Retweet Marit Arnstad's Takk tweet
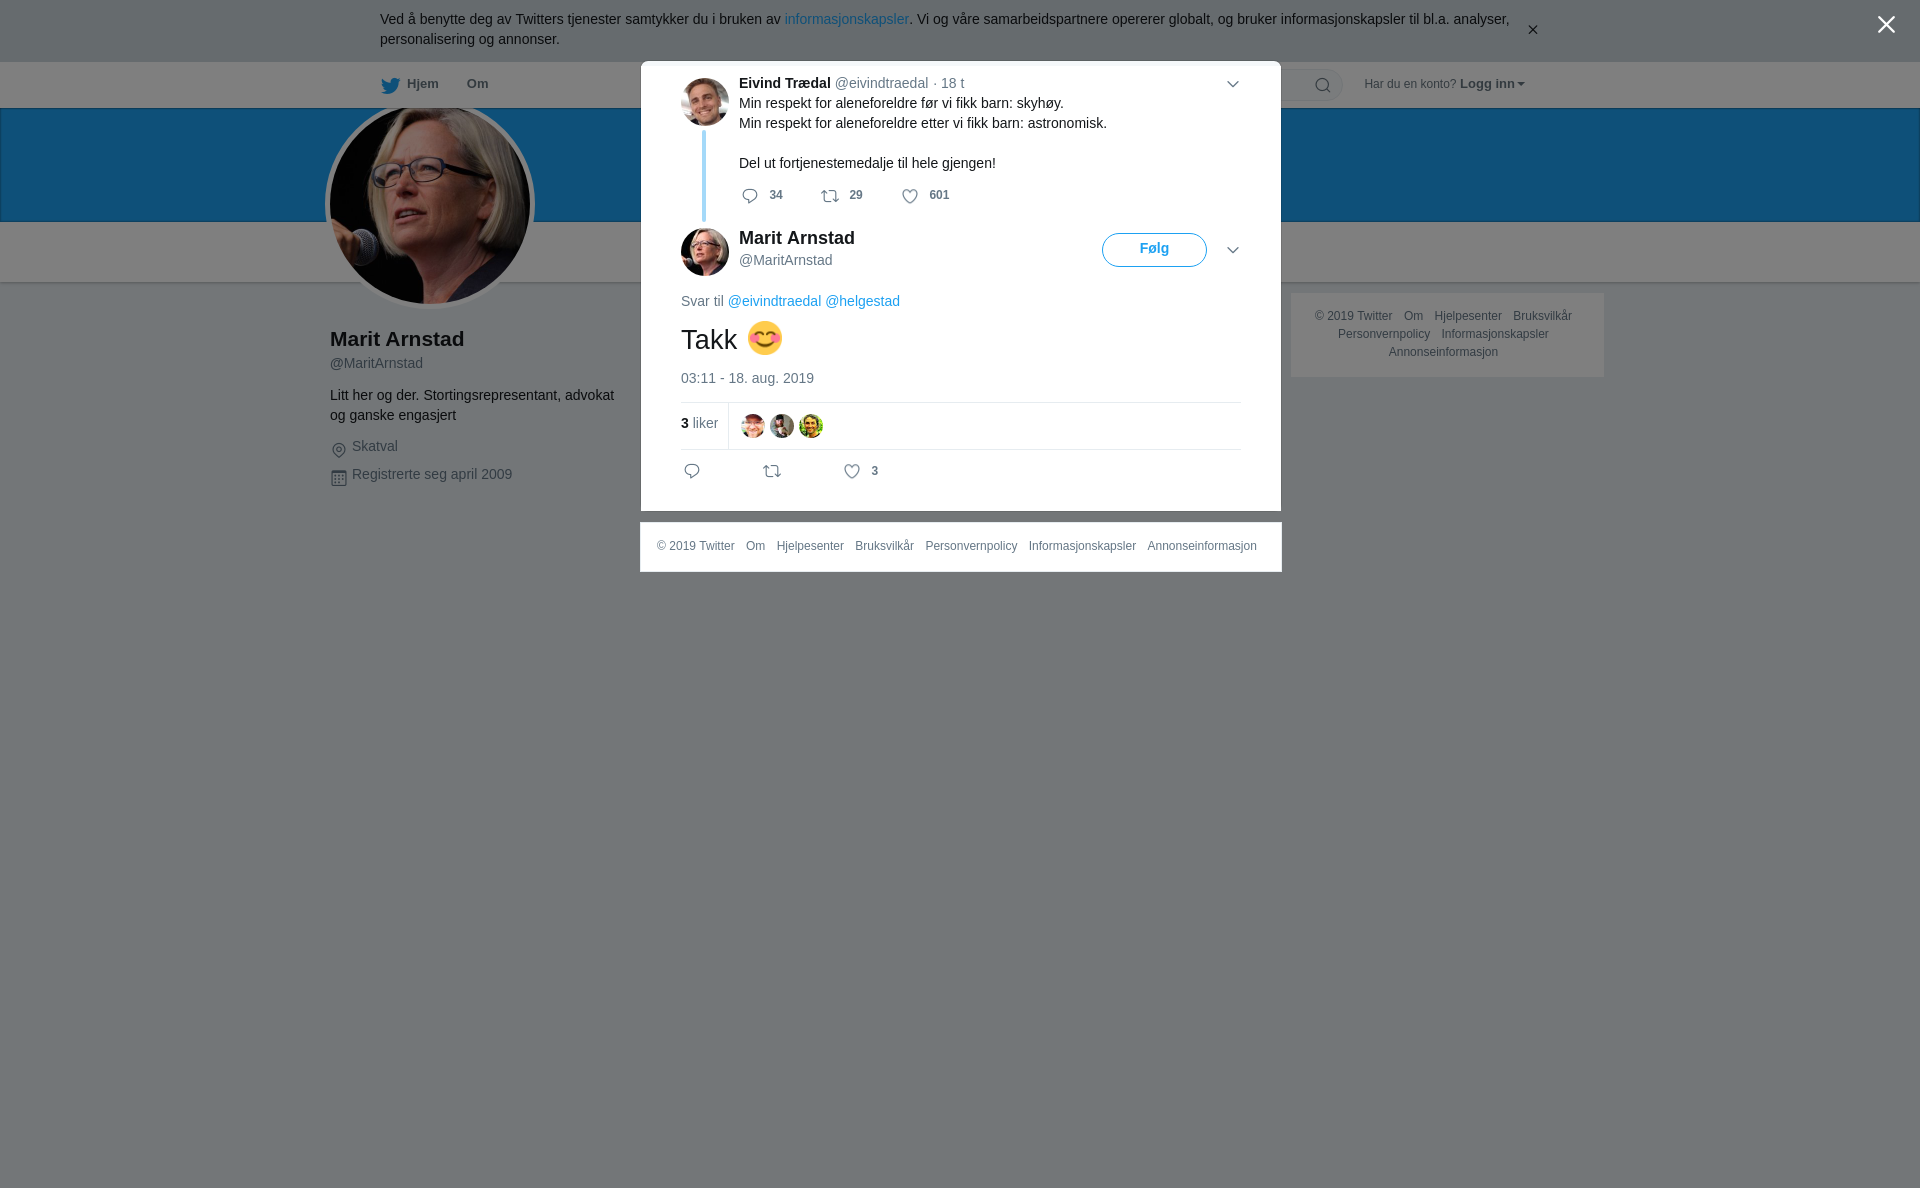The image size is (1920, 1188). click(x=772, y=471)
